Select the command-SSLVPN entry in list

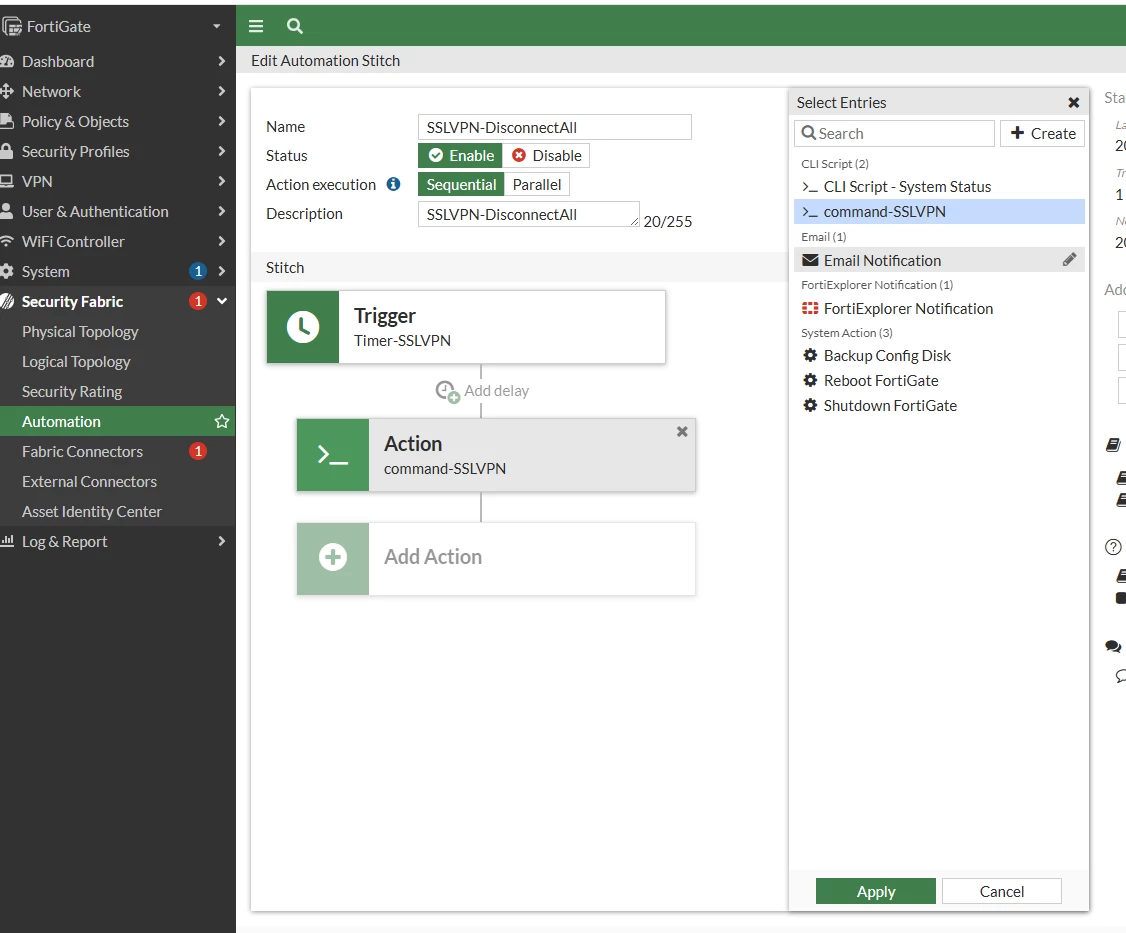click(x=939, y=212)
